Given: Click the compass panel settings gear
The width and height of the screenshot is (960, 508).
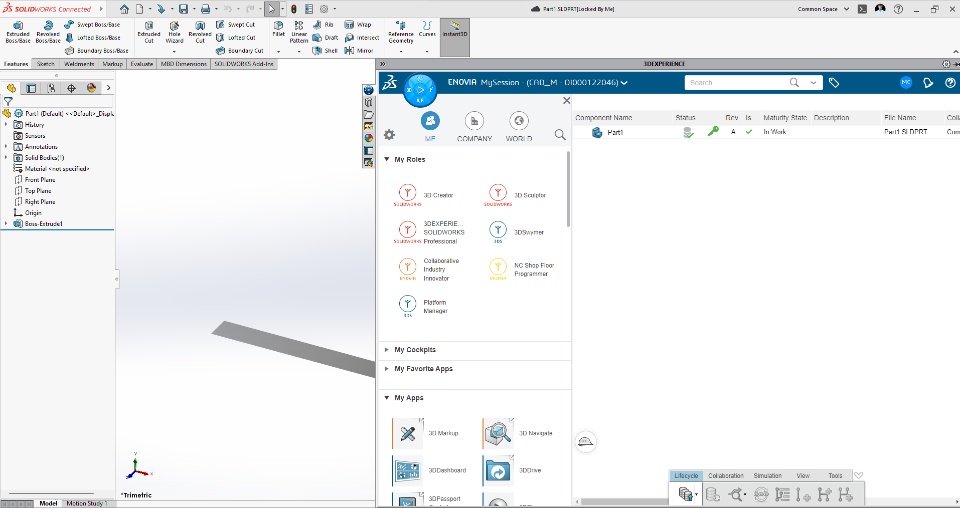Looking at the screenshot, I should [389, 135].
